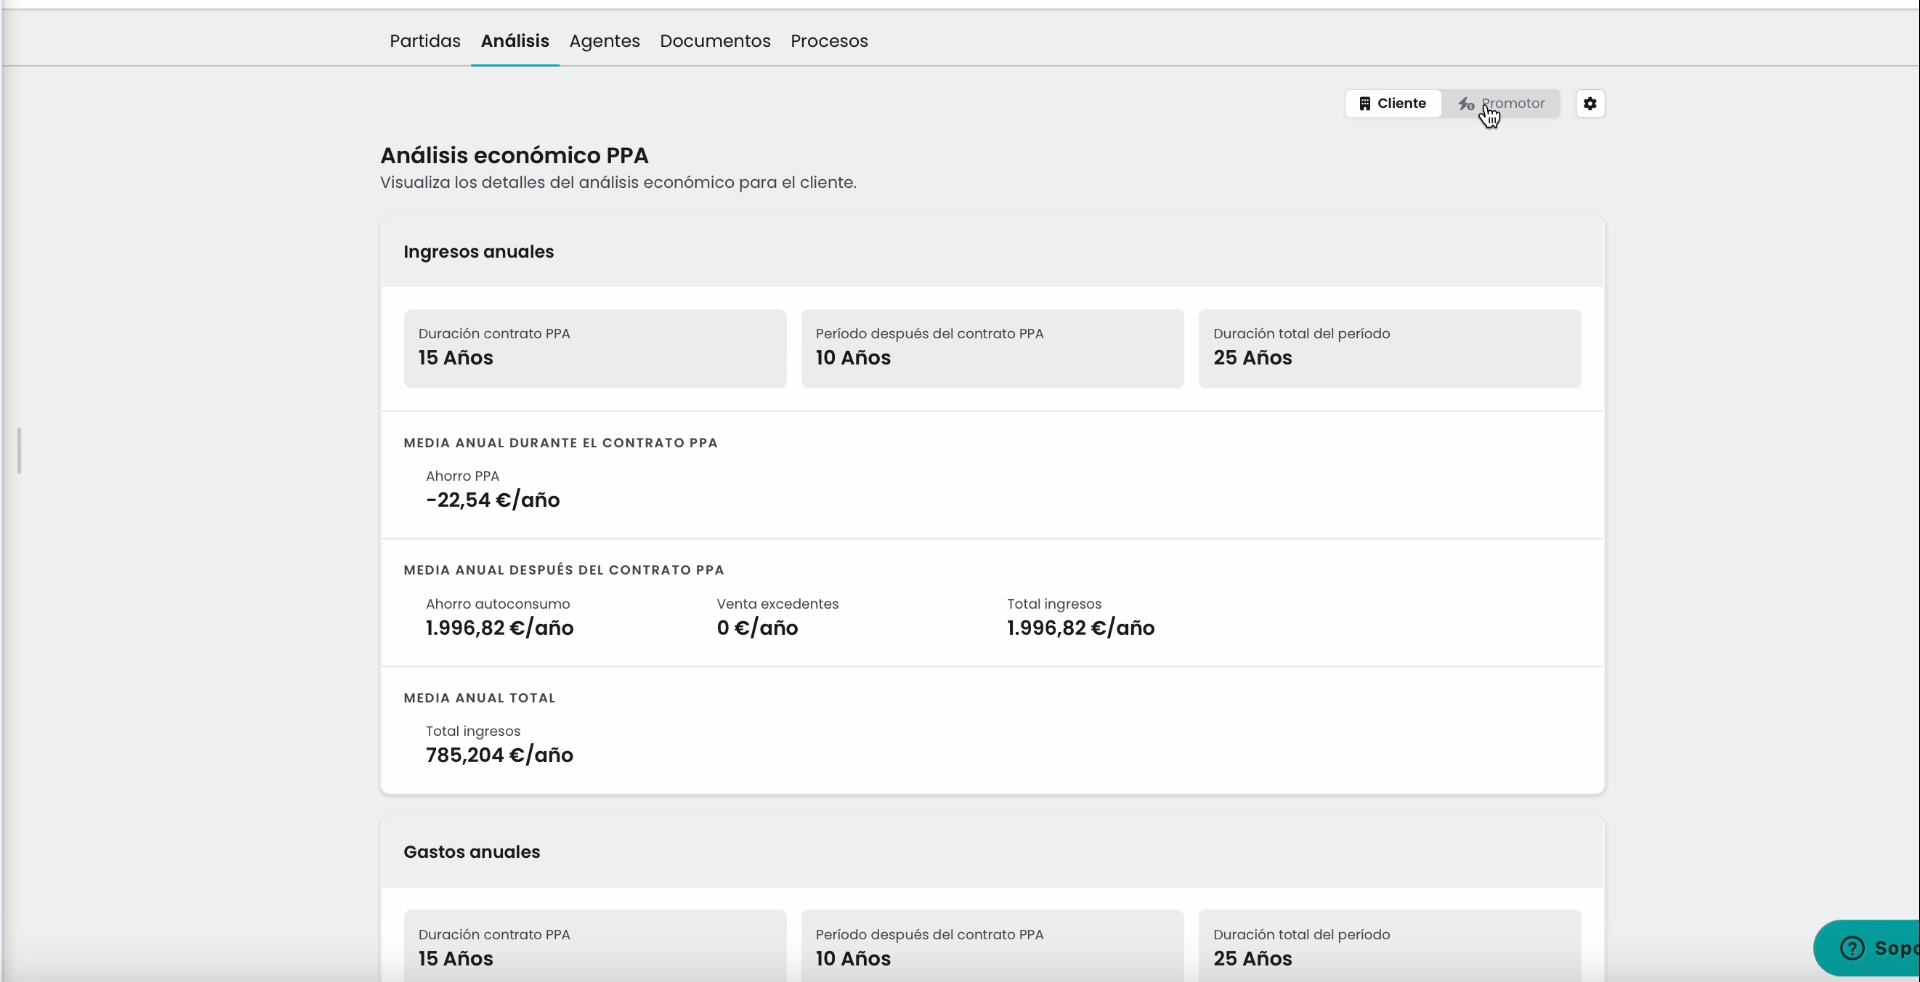The height and width of the screenshot is (982, 1920).
Task: Click the MEDIA ANUAL DESPUÉS DEL CONTRATO PPA label
Action: tap(564, 570)
